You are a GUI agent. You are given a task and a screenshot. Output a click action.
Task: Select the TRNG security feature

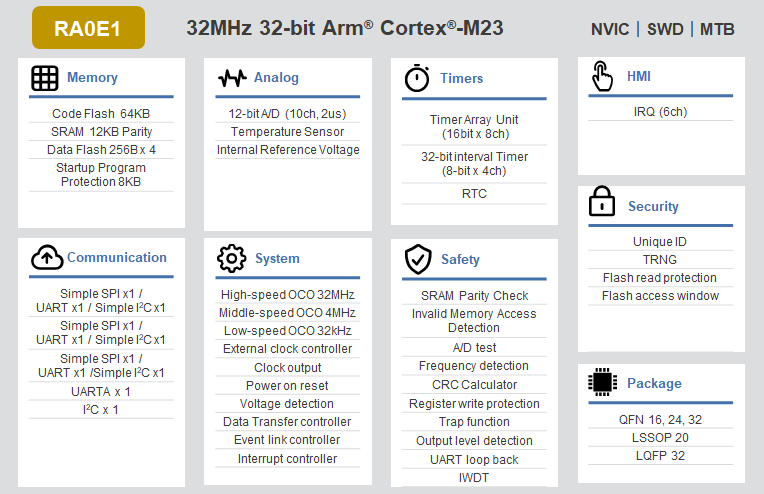coord(661,260)
